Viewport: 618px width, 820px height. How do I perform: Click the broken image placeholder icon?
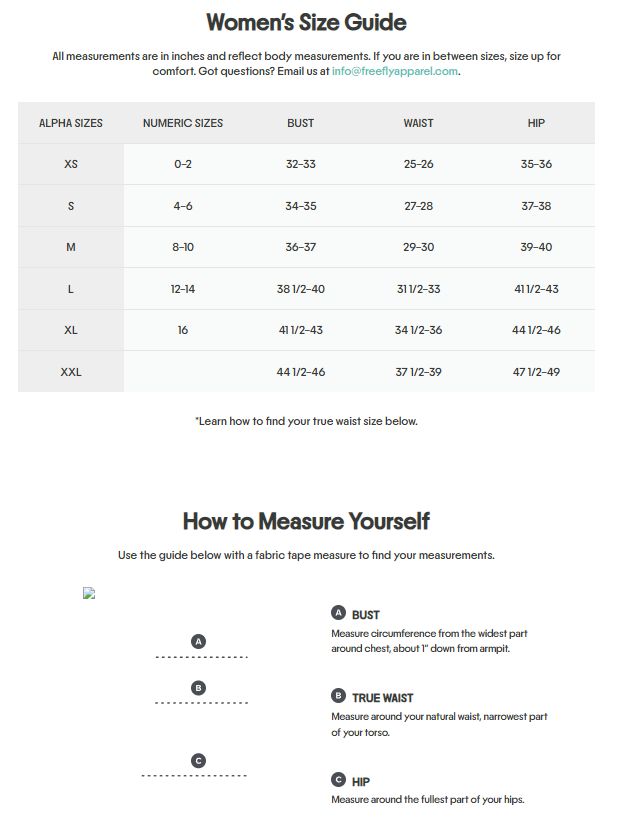(88, 593)
